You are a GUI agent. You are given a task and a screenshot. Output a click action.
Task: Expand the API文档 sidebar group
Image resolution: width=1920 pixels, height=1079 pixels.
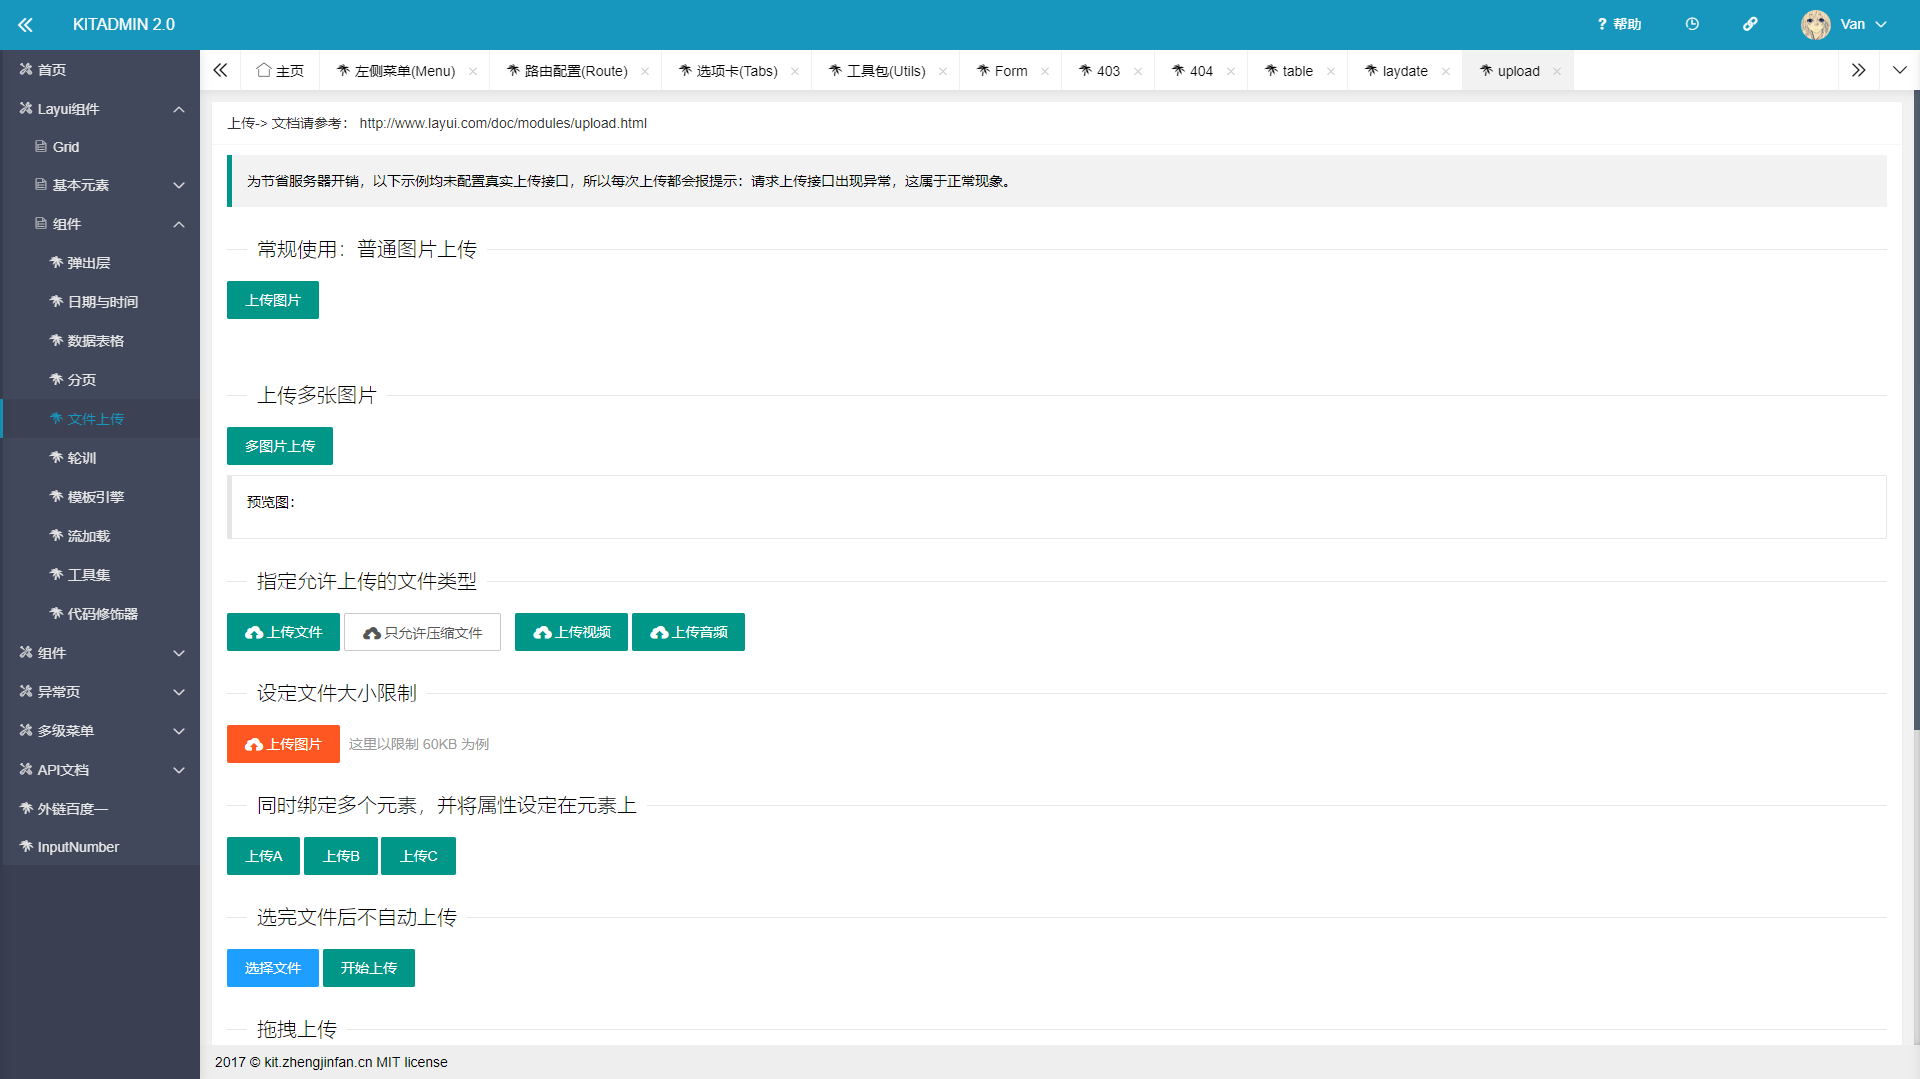click(x=100, y=770)
